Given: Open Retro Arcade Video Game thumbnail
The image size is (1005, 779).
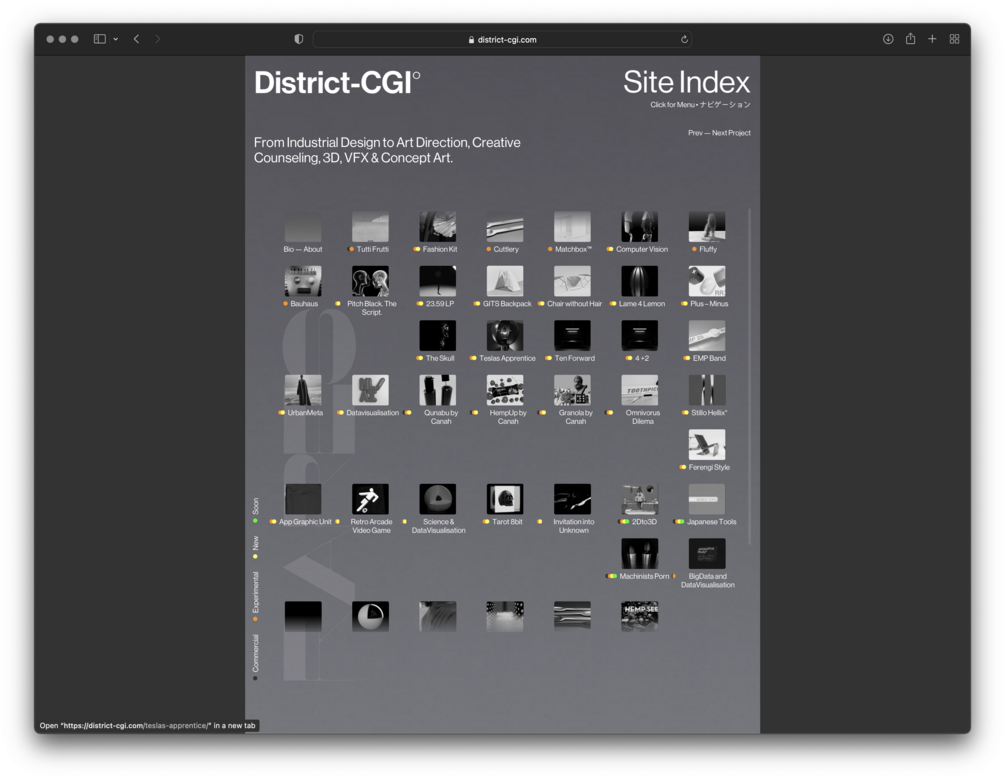Looking at the screenshot, I should pos(370,499).
